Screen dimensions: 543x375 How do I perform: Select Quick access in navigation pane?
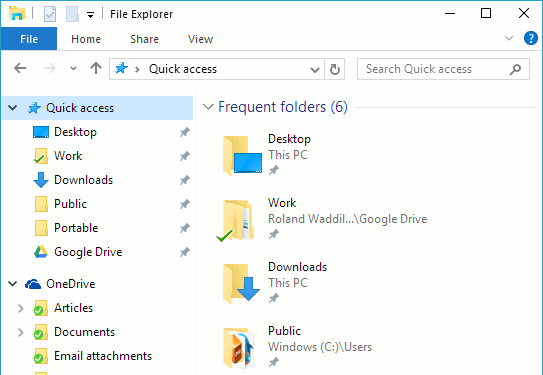(x=80, y=108)
